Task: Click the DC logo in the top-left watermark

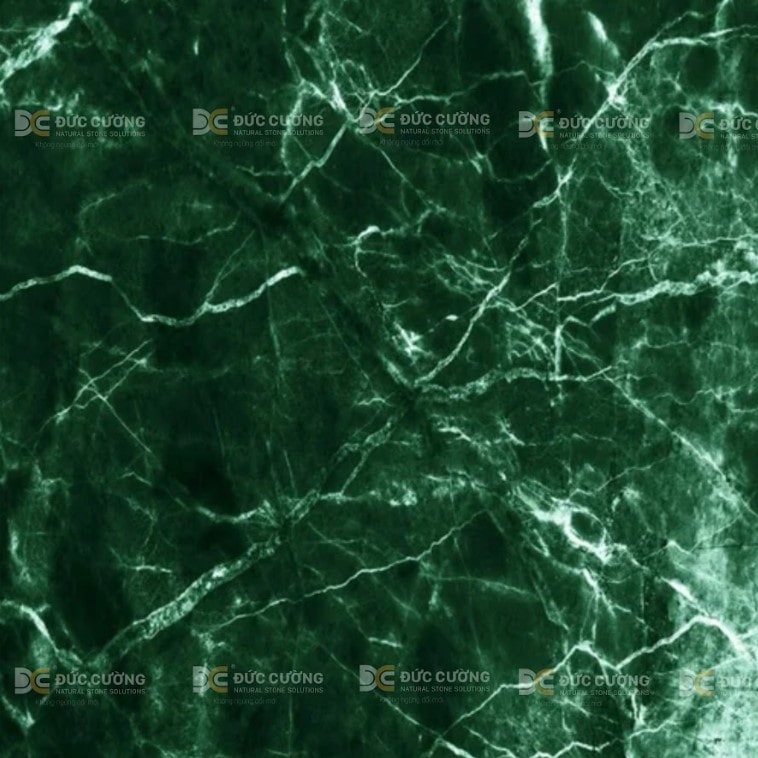Action: pyautogui.click(x=31, y=123)
